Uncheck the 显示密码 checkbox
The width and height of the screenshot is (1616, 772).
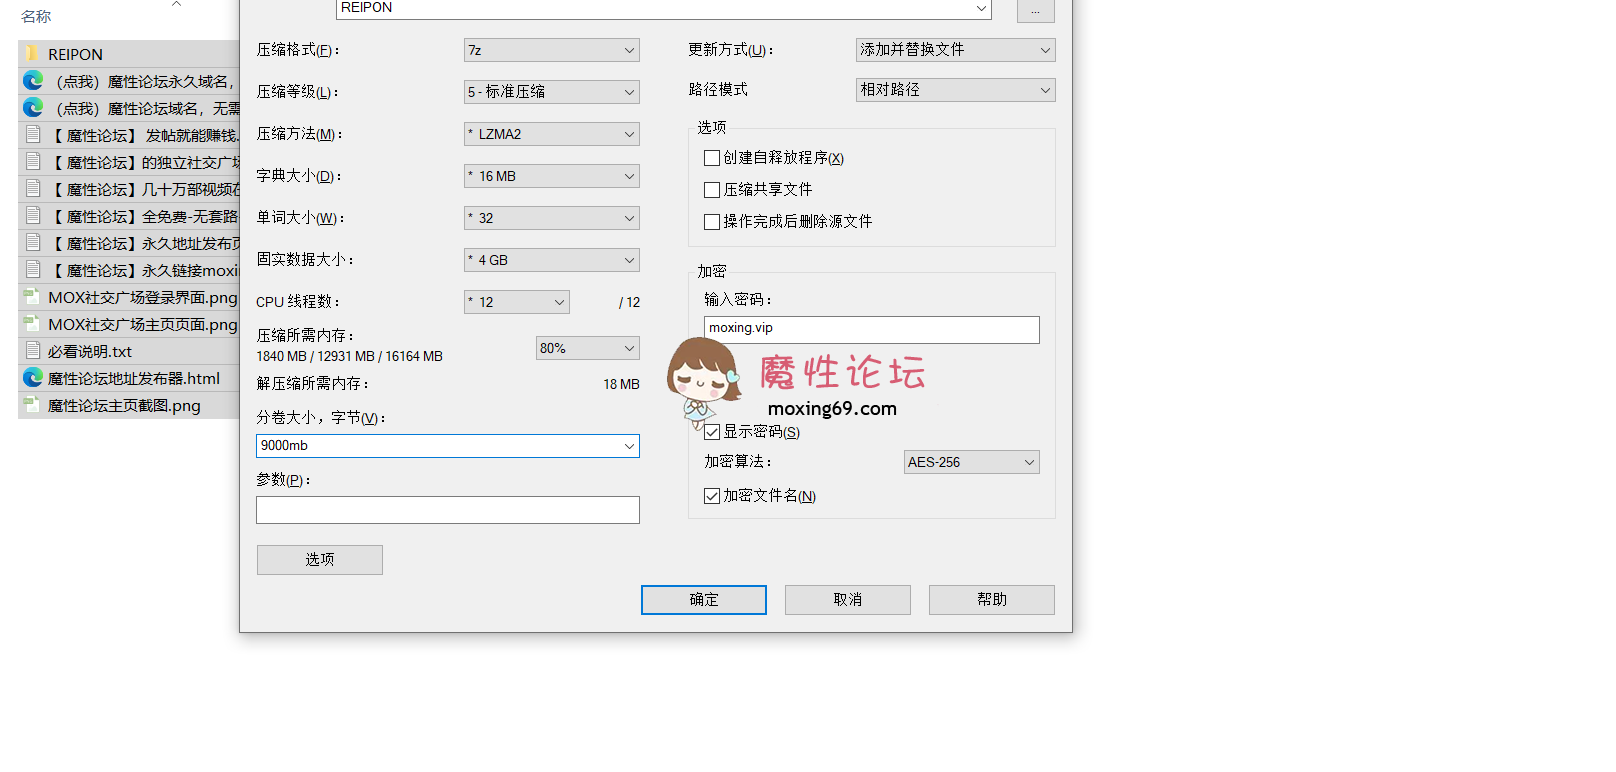click(x=712, y=432)
